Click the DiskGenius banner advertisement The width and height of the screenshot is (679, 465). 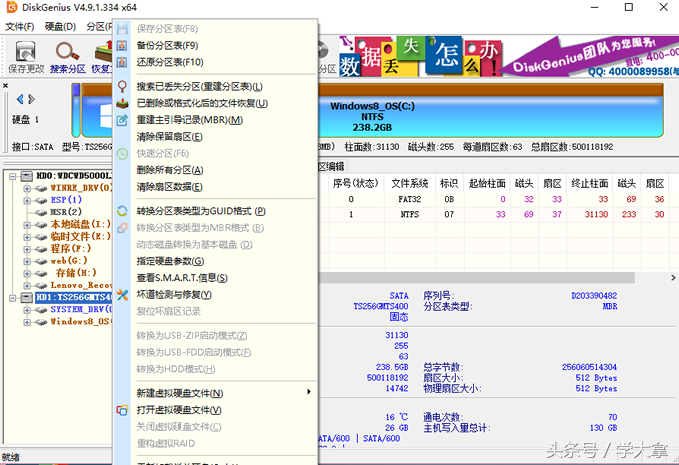coord(509,56)
